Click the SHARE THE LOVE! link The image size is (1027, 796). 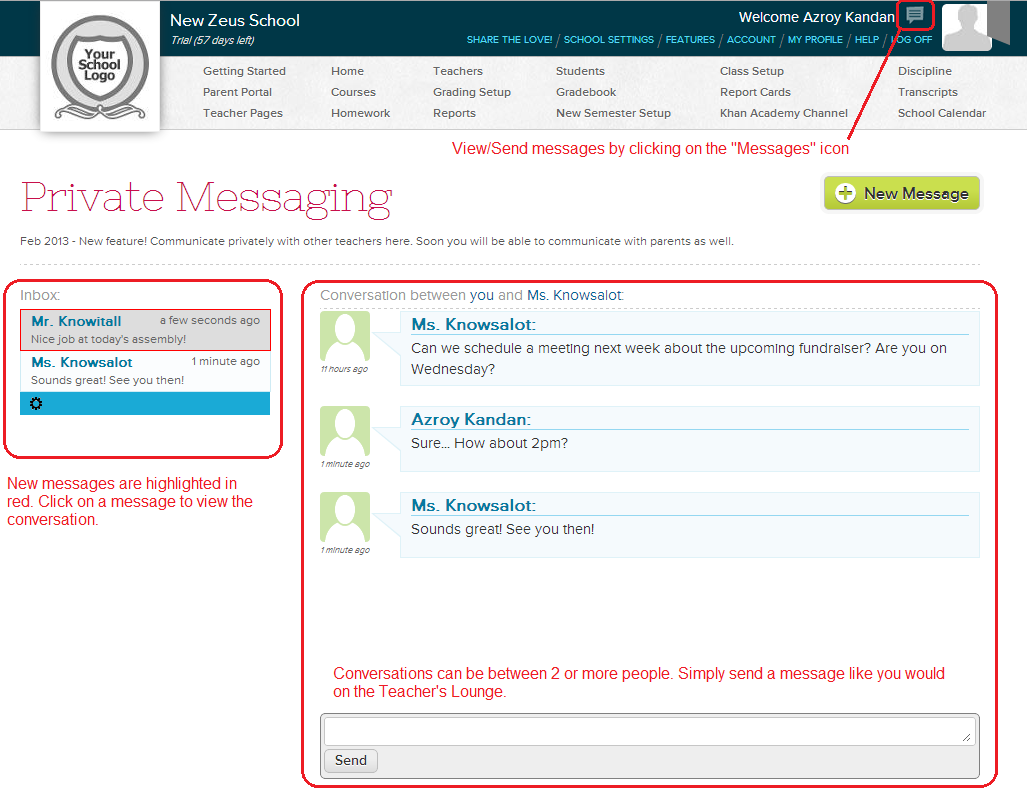(508, 39)
